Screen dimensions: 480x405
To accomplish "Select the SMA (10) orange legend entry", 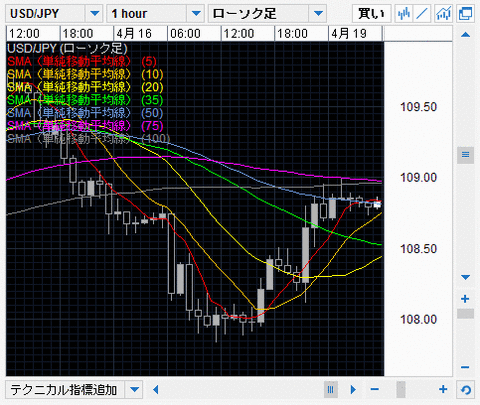I will [x=85, y=74].
